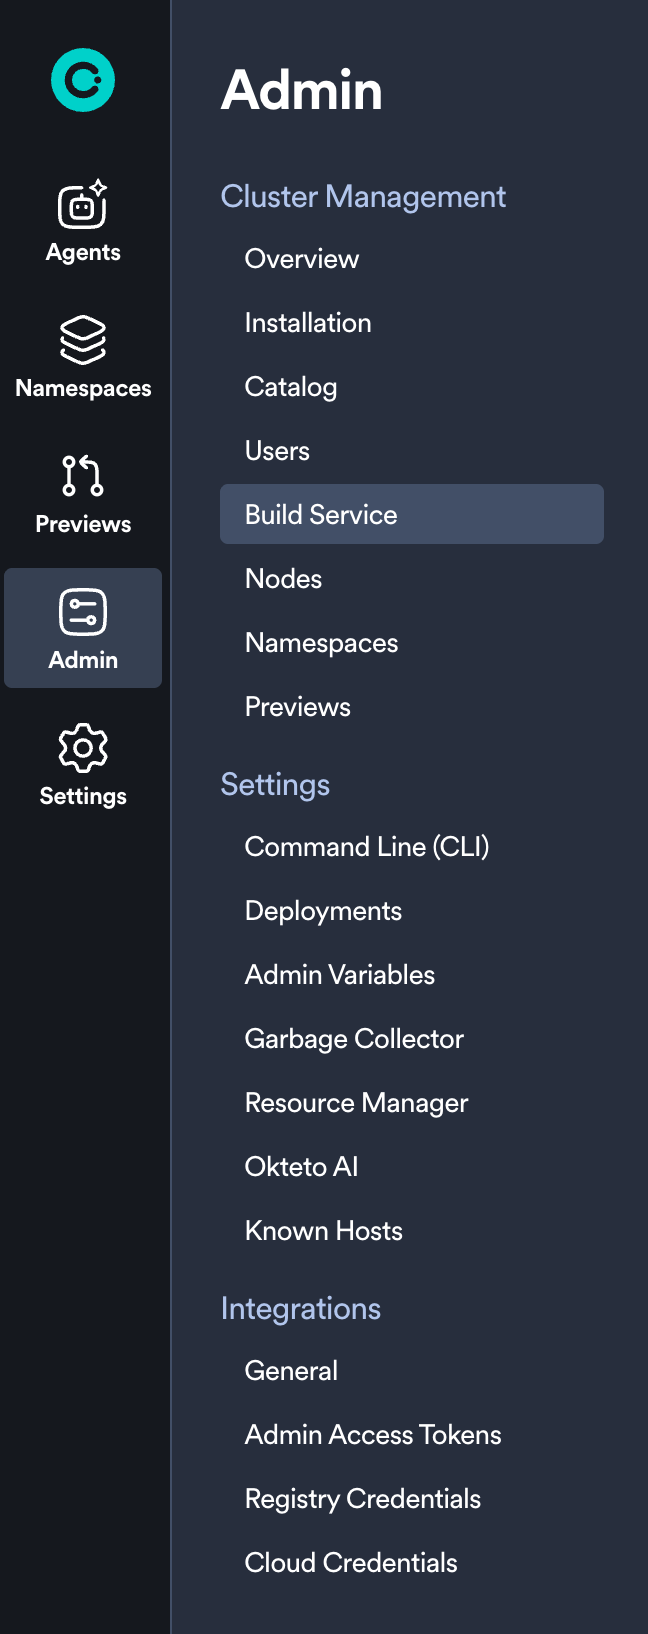648x1634 pixels.
Task: Select the highlighted Build Service entry
Action: (322, 514)
